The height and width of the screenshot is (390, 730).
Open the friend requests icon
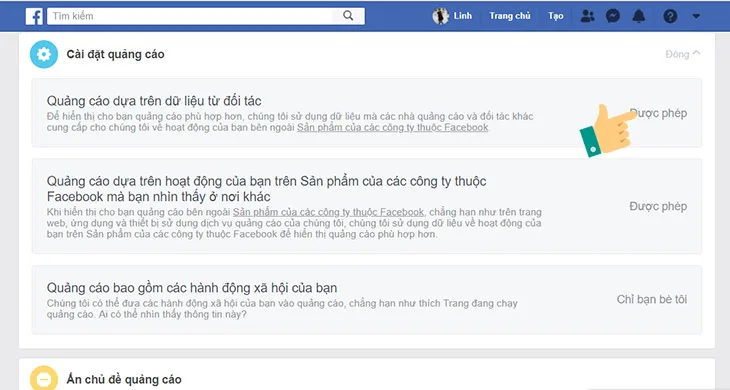(x=588, y=16)
